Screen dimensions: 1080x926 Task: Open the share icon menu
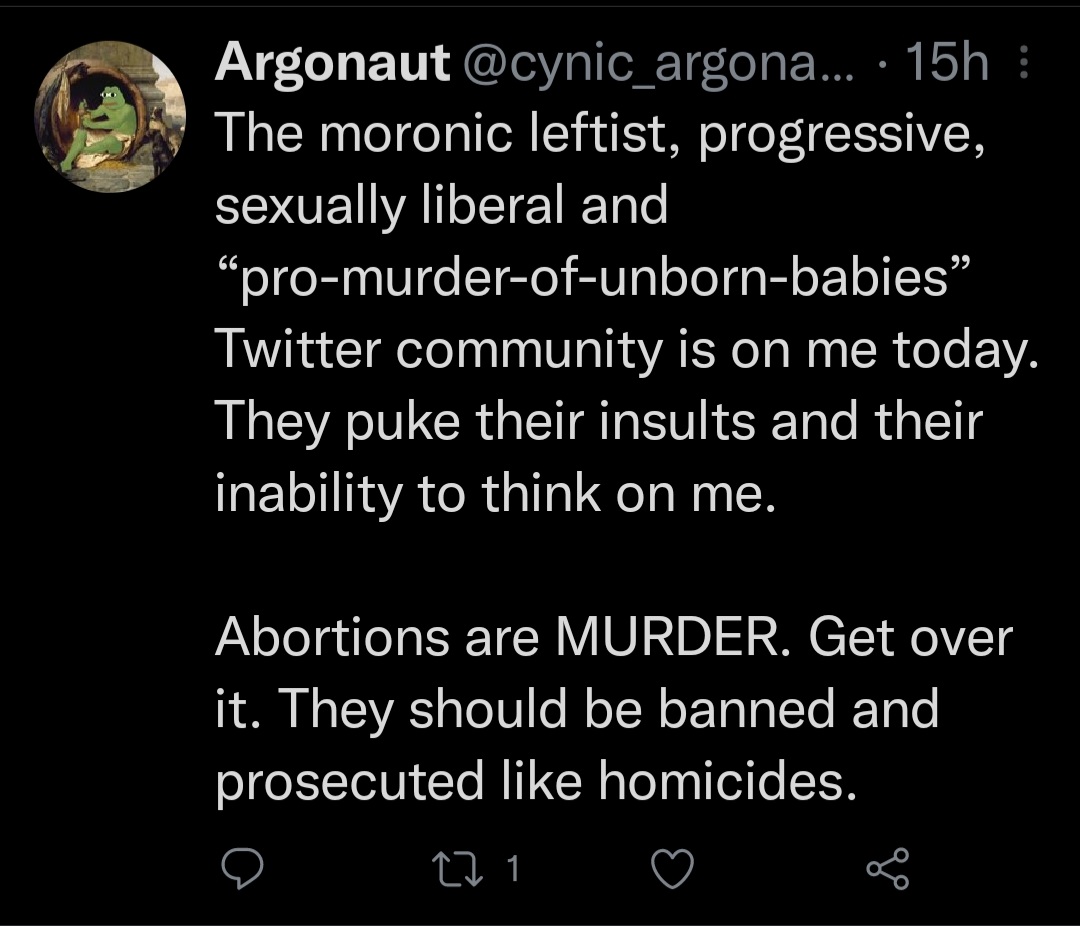pos(888,868)
